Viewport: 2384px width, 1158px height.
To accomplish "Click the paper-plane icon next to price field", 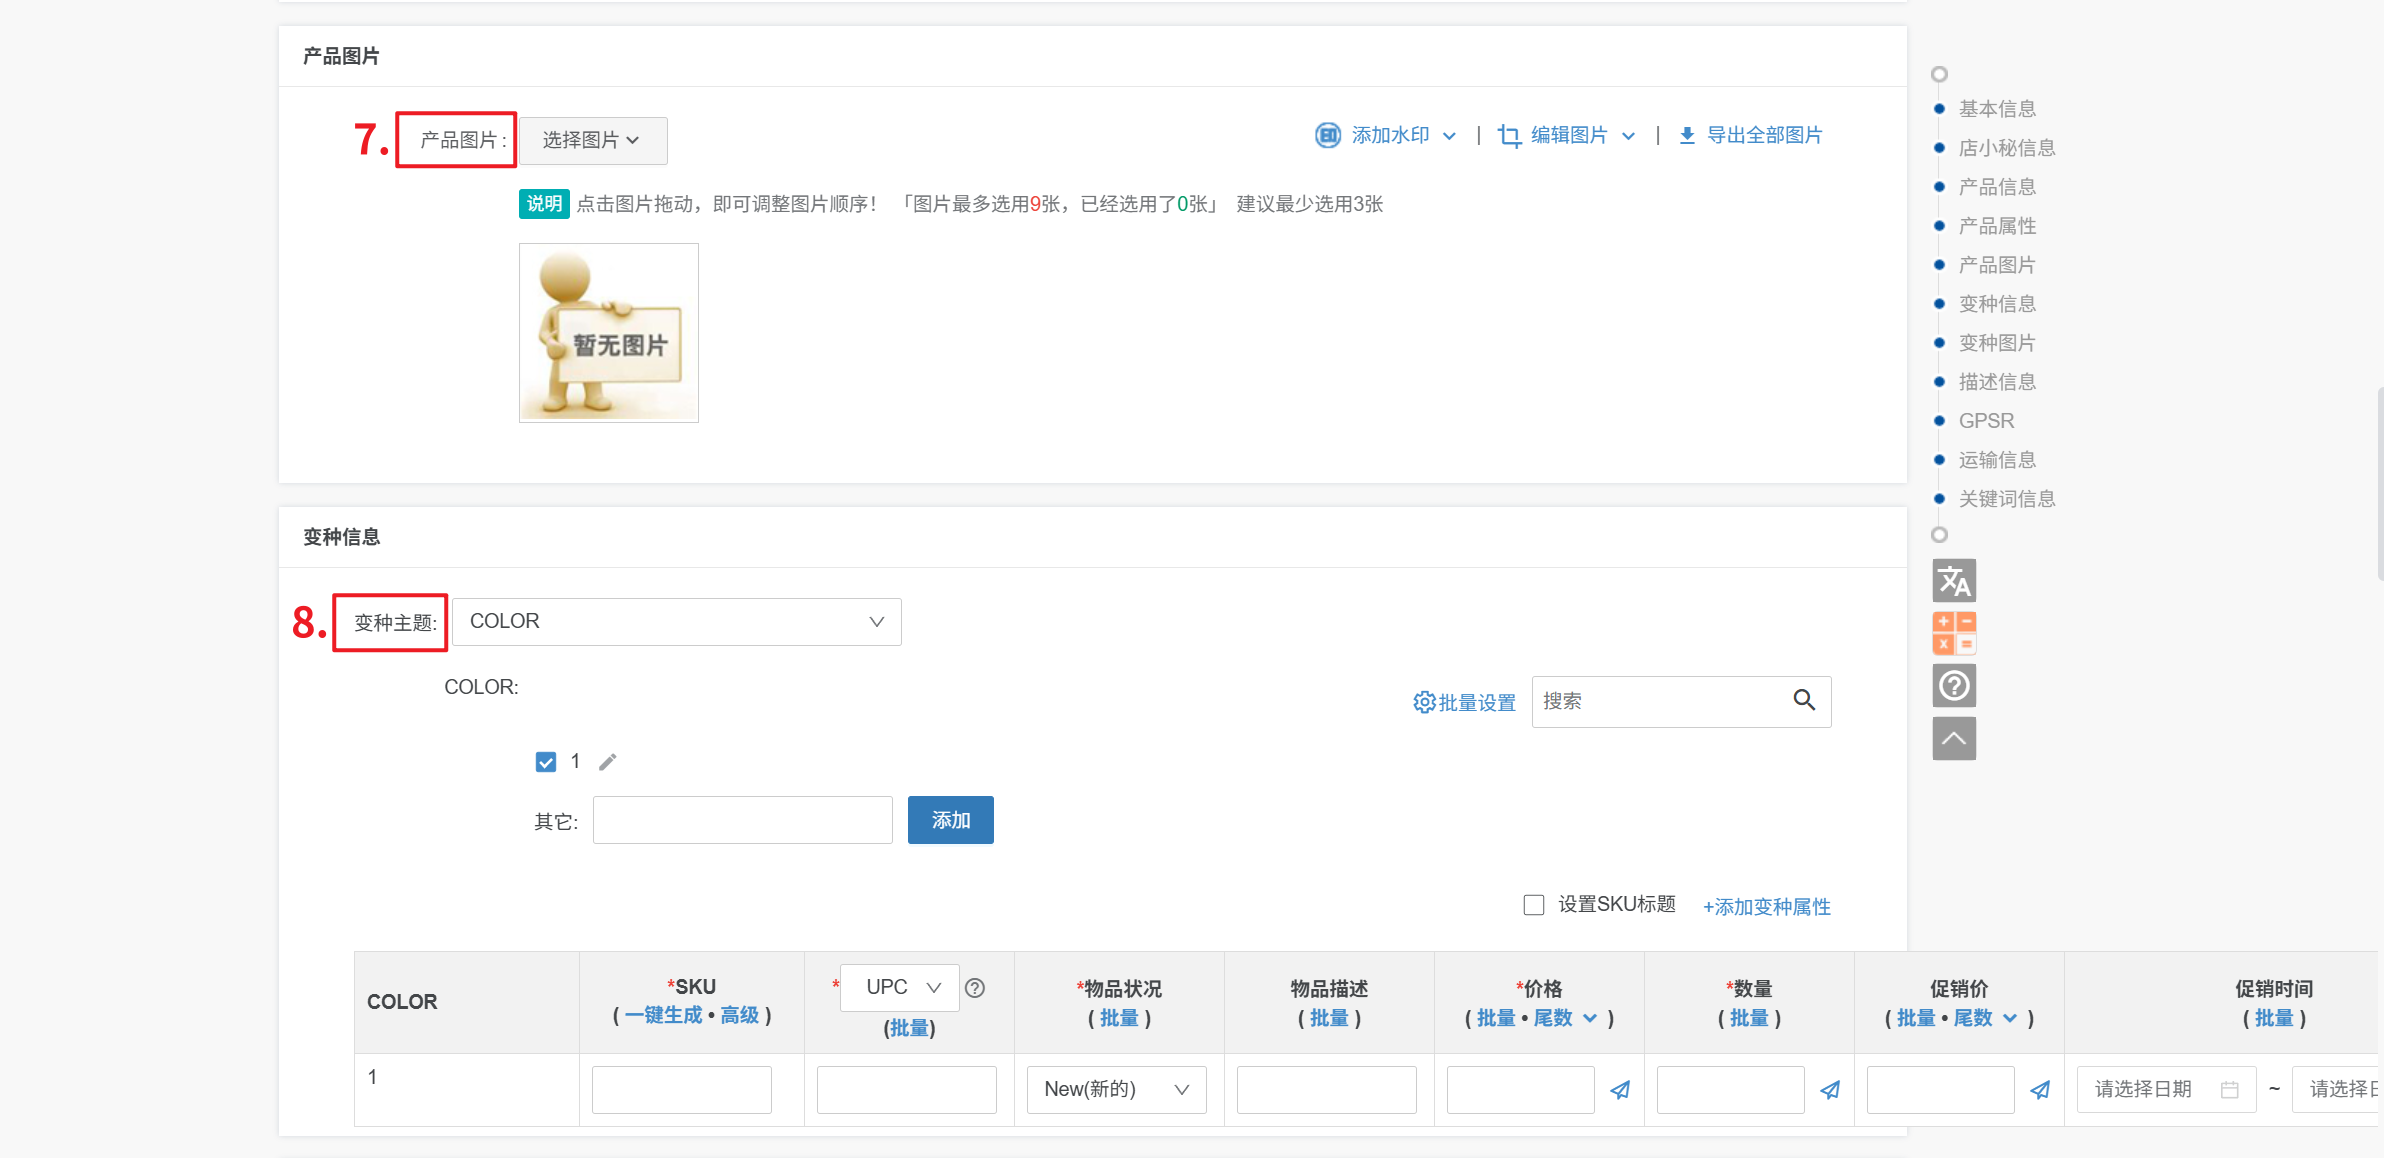I will pos(1620,1090).
